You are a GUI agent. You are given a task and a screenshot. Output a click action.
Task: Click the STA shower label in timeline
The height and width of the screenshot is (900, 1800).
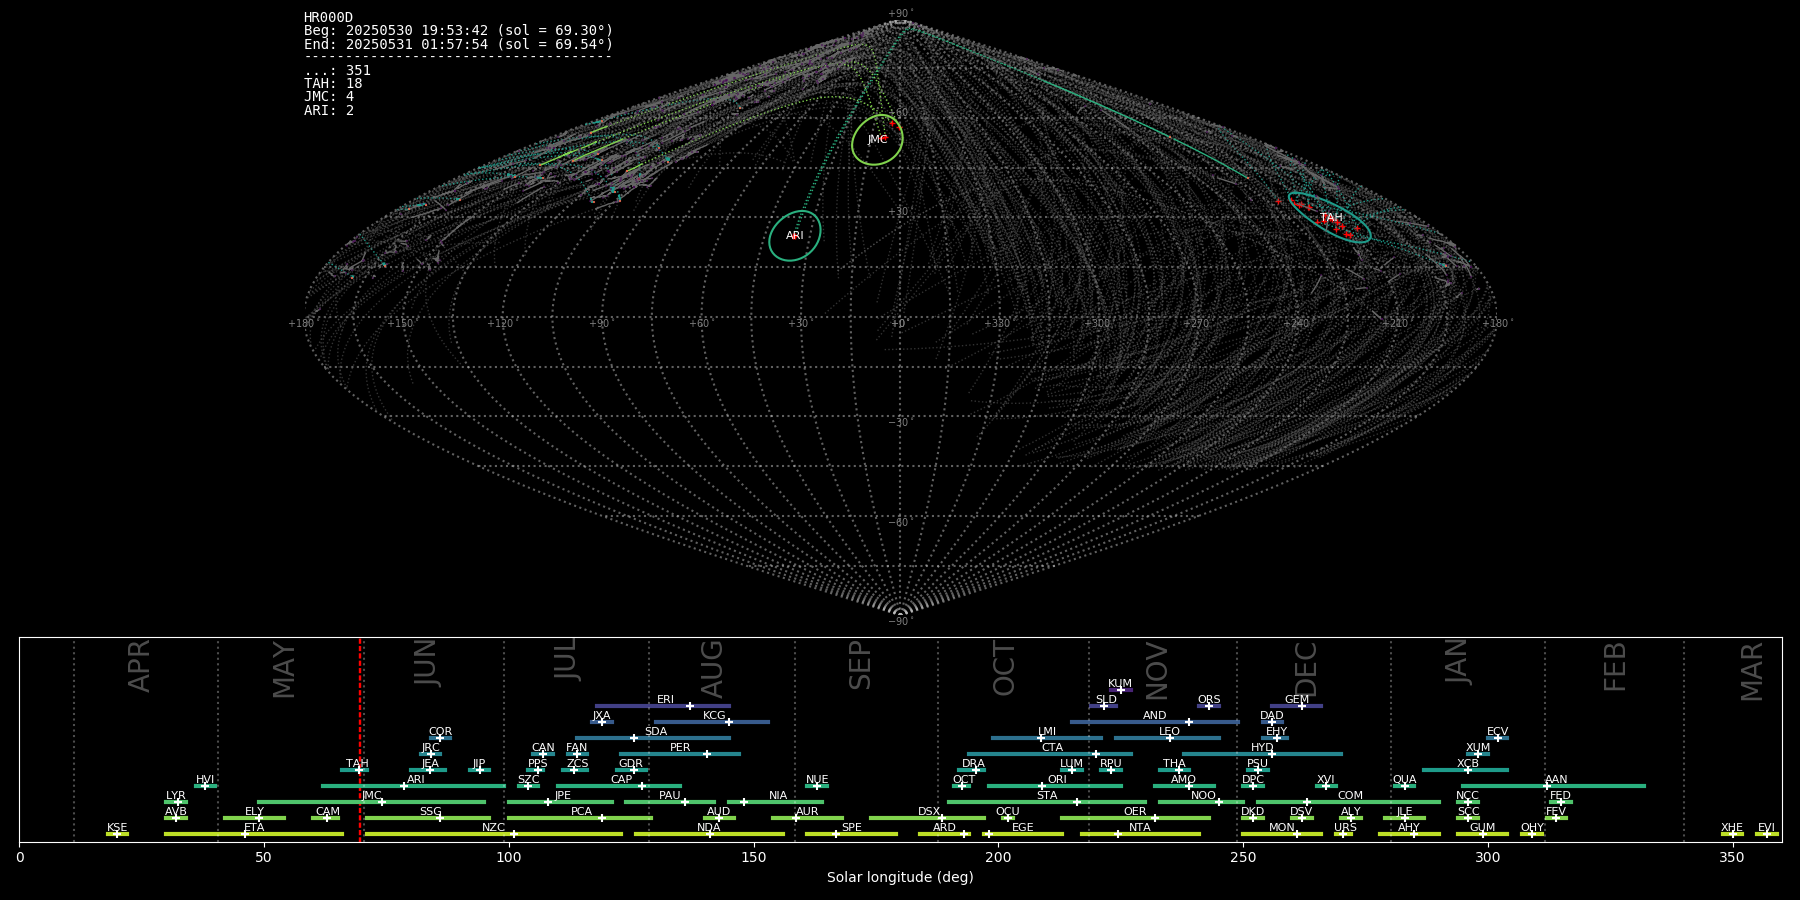coord(1046,796)
